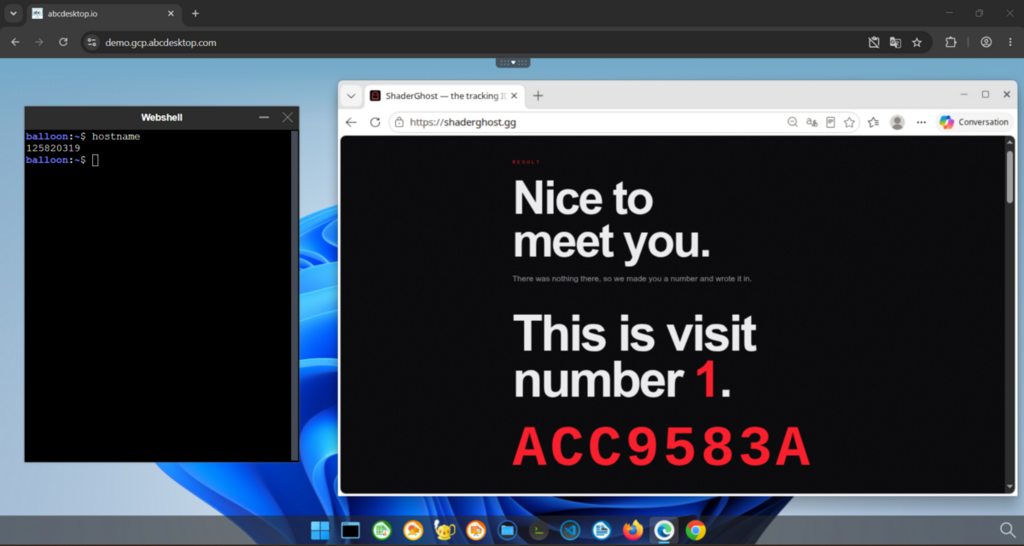Viewport: 1024px width, 546px height.
Task: Open Google Translate icon in Chrome omnibox
Action: (x=895, y=42)
